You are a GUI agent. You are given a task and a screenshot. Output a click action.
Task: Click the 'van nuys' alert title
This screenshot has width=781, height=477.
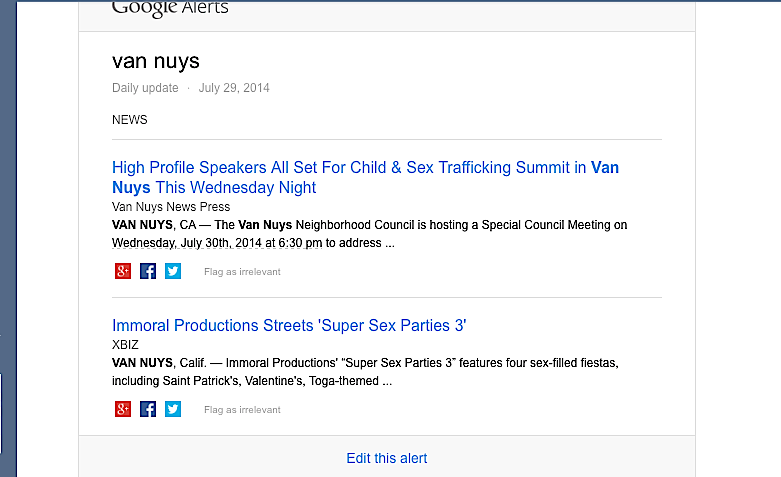pyautogui.click(x=156, y=61)
